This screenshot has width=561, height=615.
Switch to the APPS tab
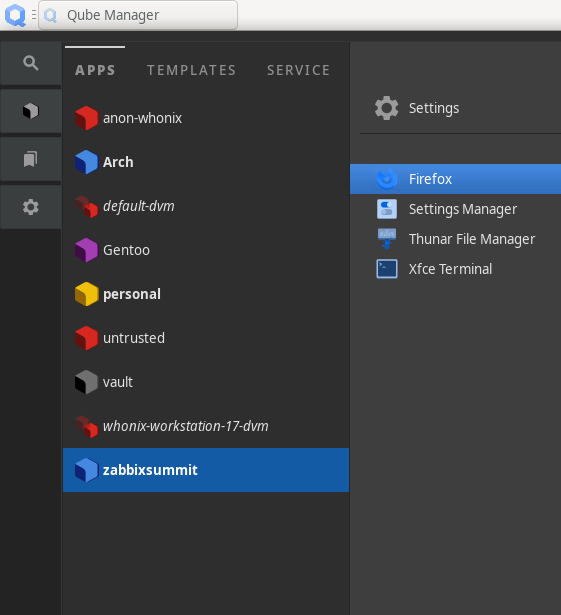[x=95, y=70]
